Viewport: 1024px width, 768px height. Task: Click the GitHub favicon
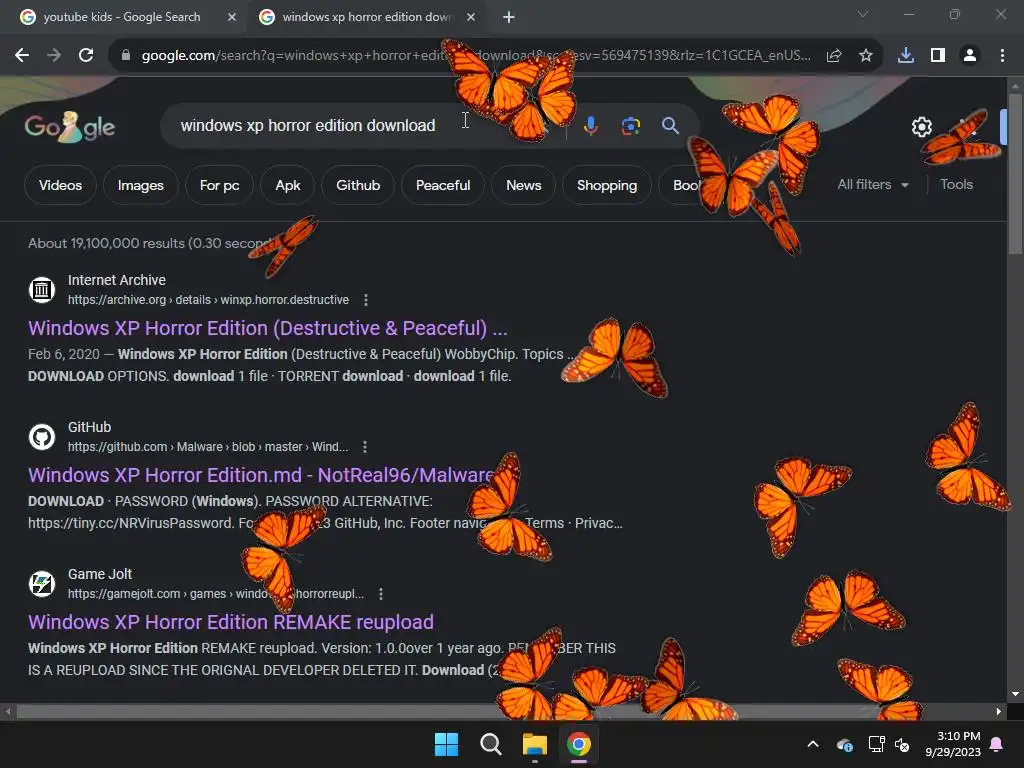(42, 436)
